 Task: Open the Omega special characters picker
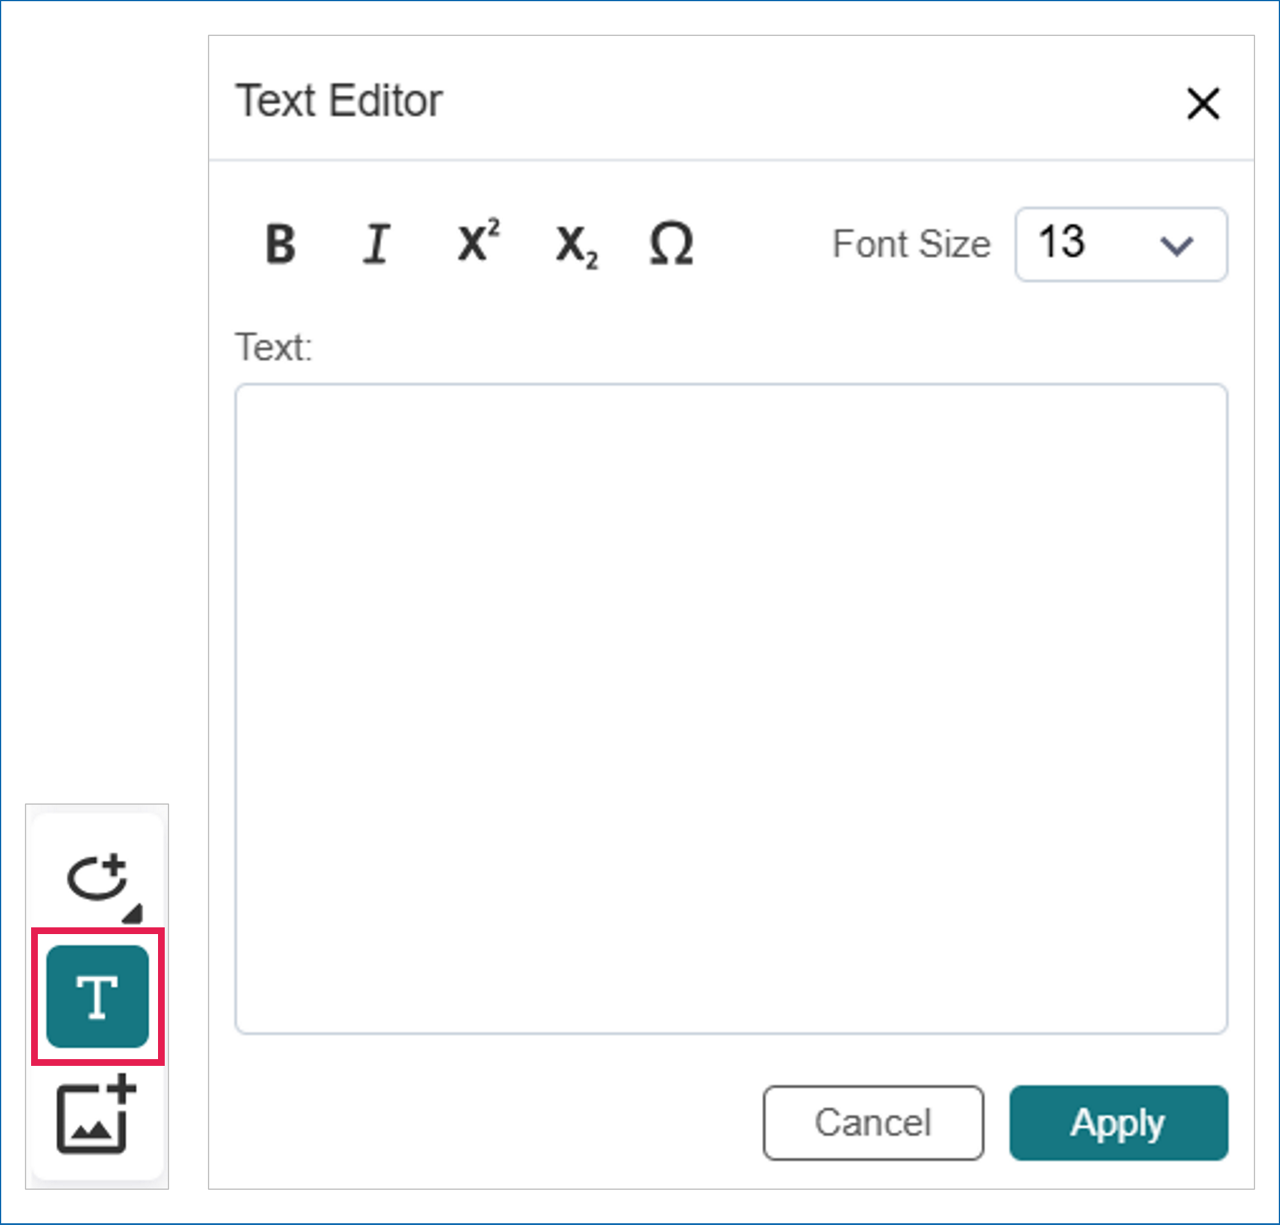(x=671, y=244)
